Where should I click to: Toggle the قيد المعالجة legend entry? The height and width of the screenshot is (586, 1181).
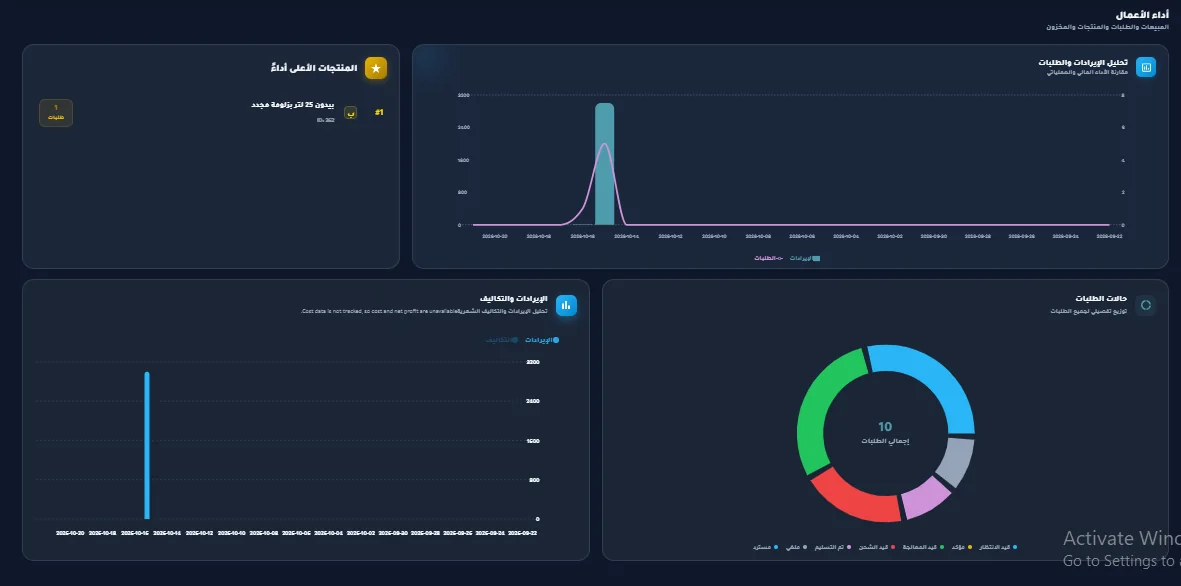[923, 547]
